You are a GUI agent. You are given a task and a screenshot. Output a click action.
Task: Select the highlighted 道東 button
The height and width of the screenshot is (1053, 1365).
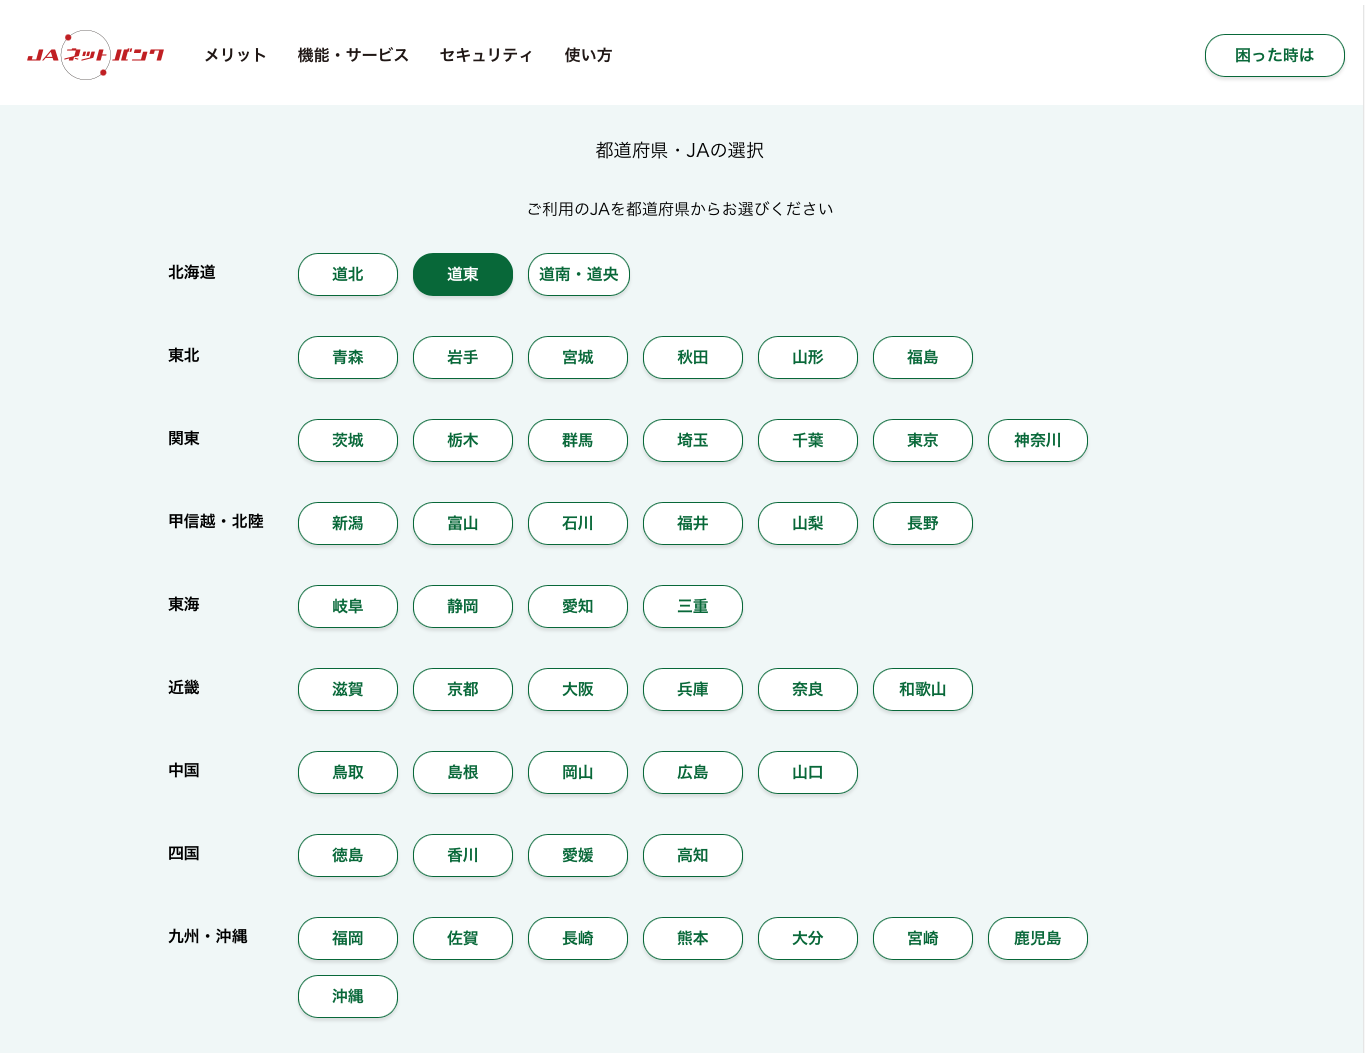tap(463, 274)
